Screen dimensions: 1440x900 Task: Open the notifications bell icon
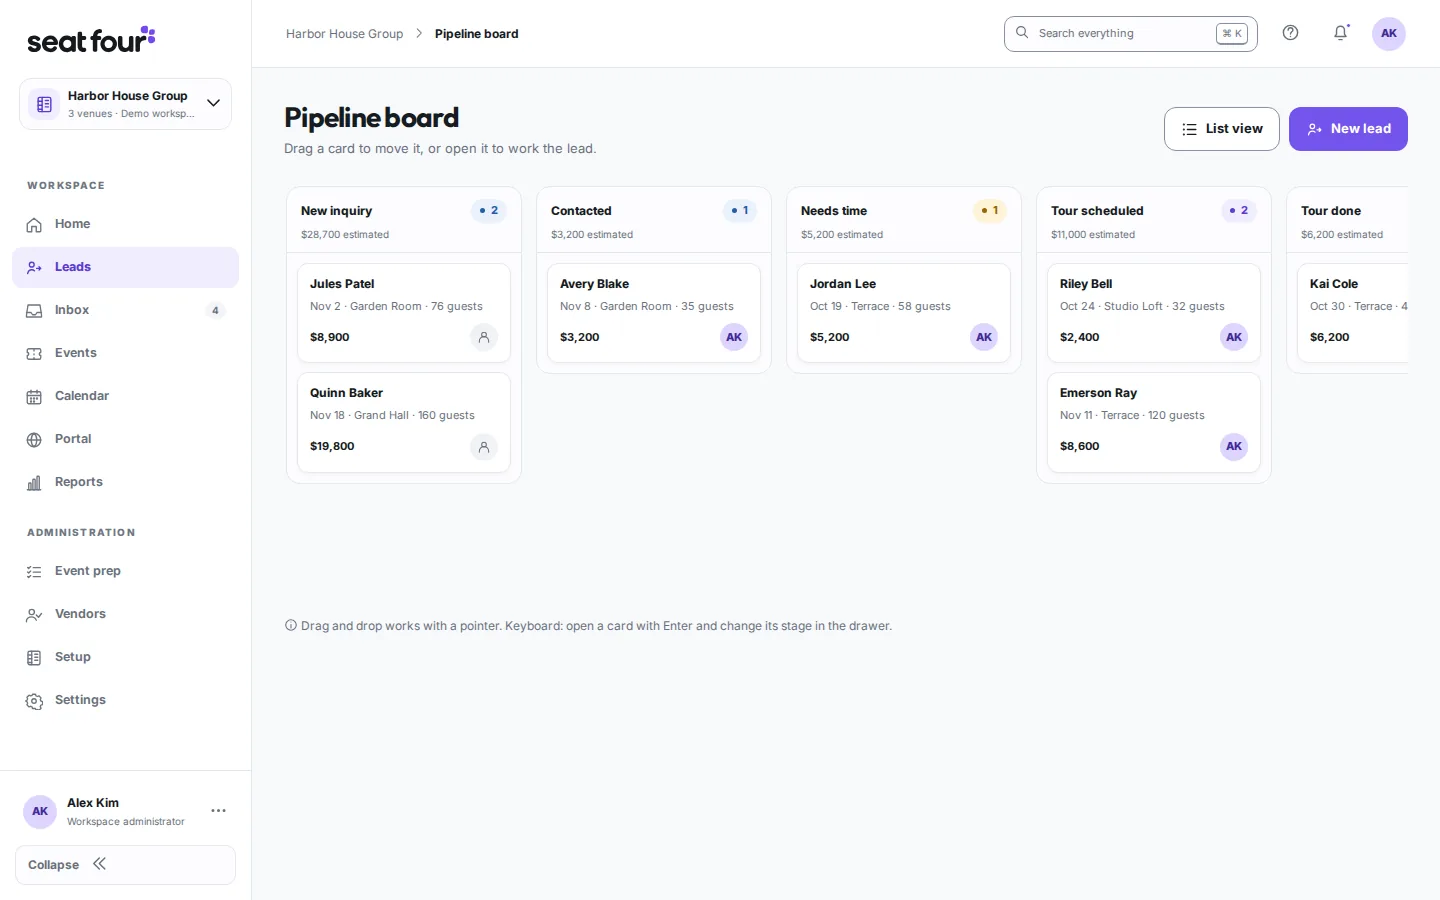coord(1340,33)
